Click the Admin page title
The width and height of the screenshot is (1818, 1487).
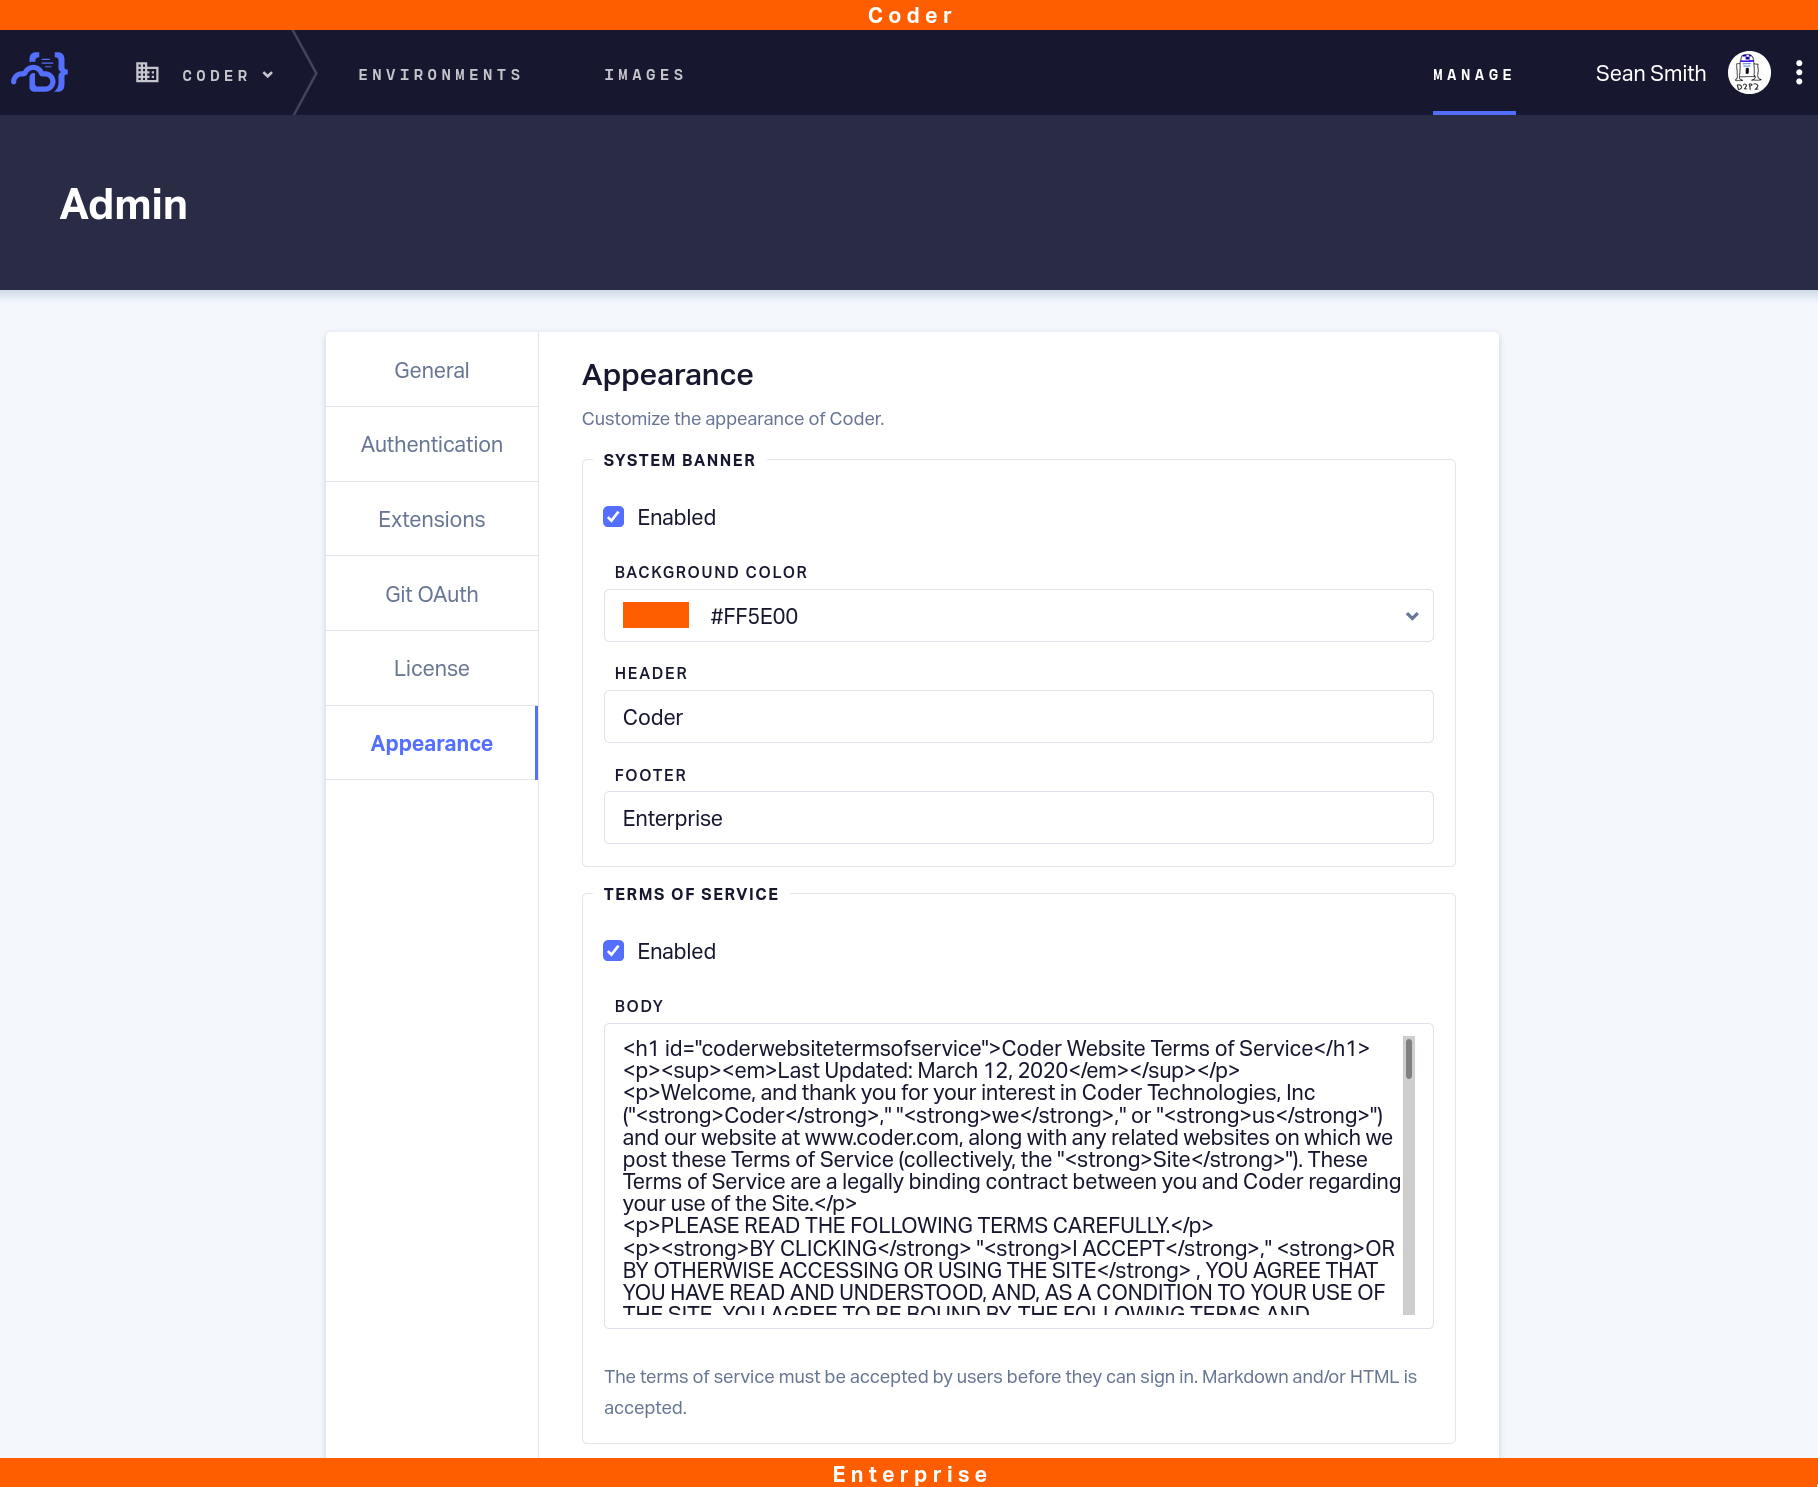point(124,205)
